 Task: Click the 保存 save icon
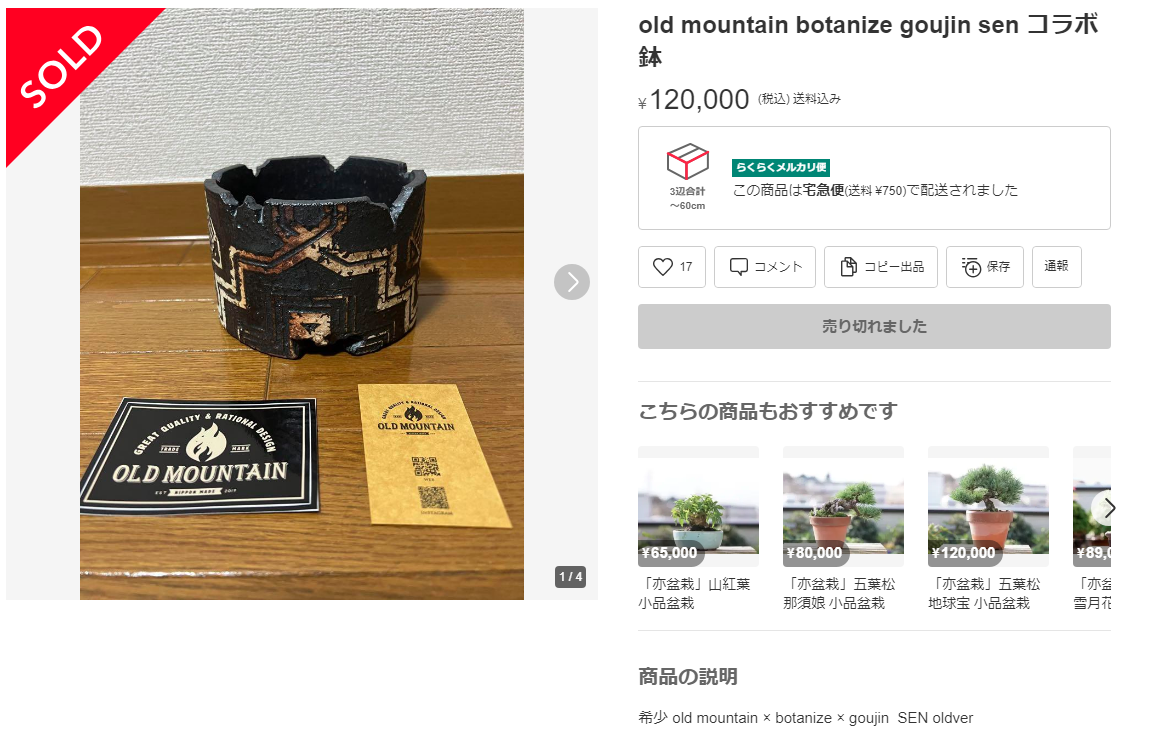coord(971,266)
